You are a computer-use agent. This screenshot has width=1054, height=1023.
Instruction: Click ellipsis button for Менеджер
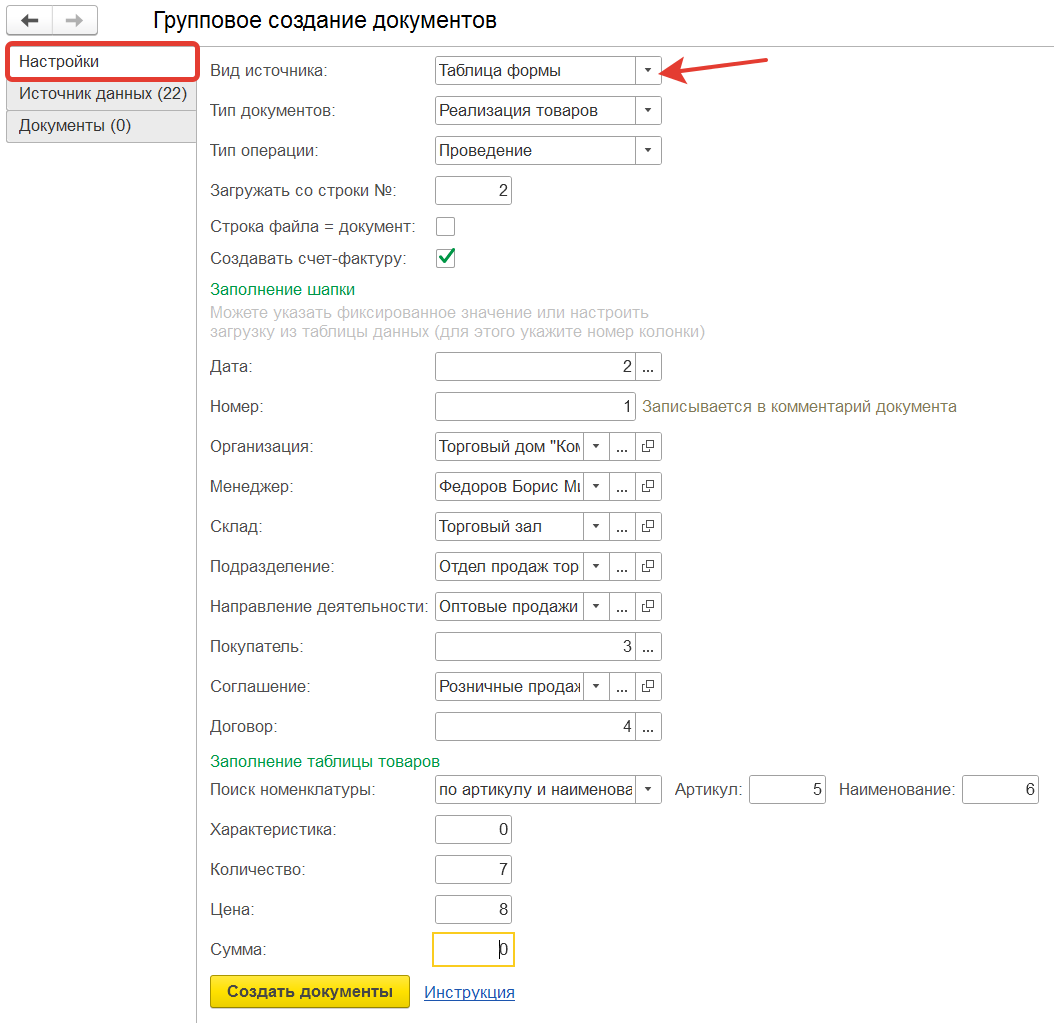coord(622,487)
